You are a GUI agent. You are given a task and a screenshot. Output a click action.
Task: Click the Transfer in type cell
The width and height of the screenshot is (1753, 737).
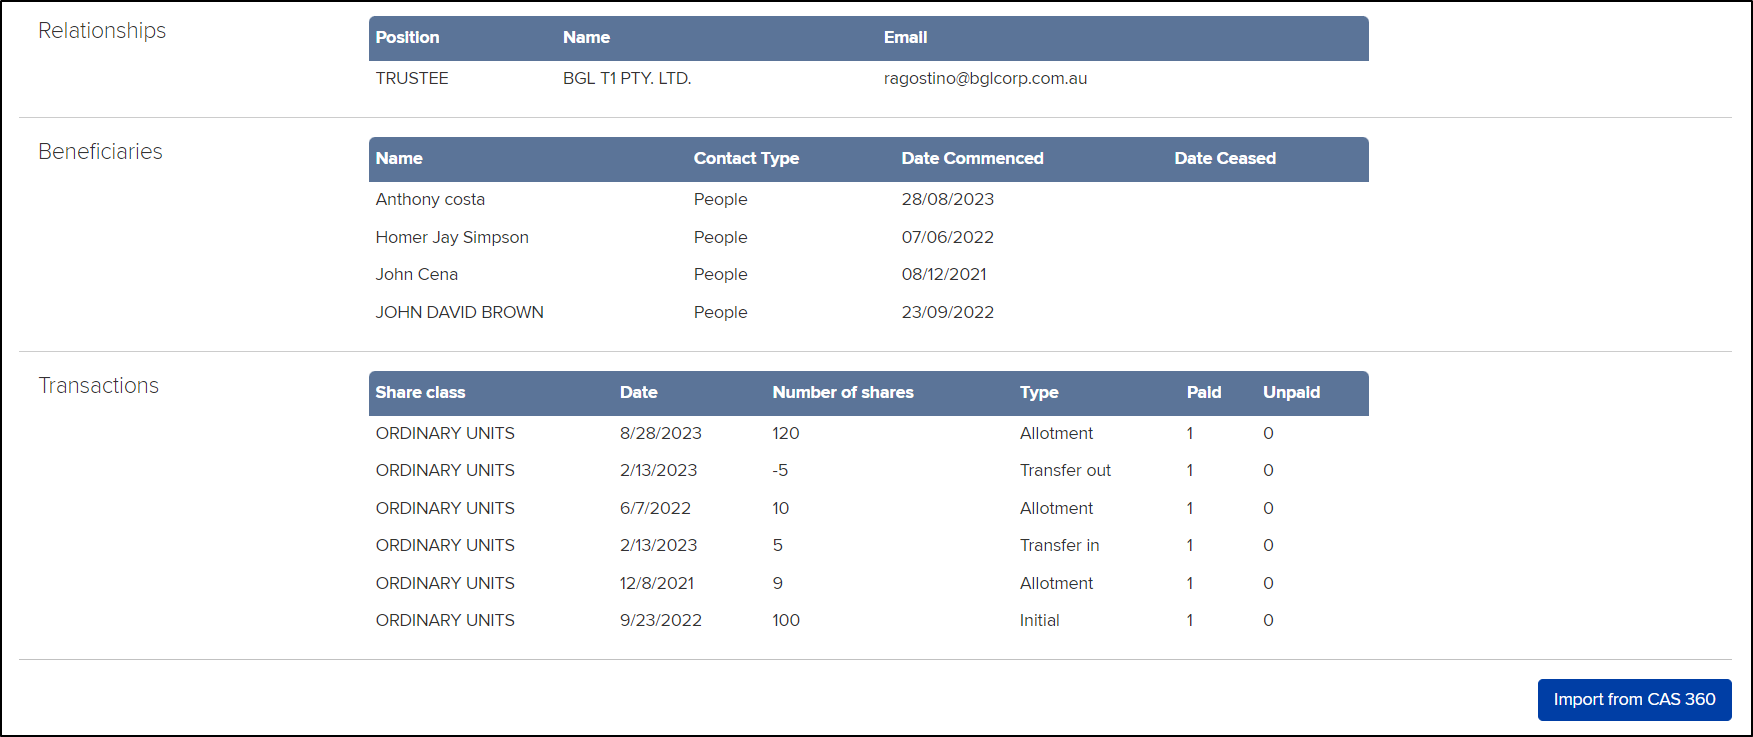click(x=1059, y=545)
